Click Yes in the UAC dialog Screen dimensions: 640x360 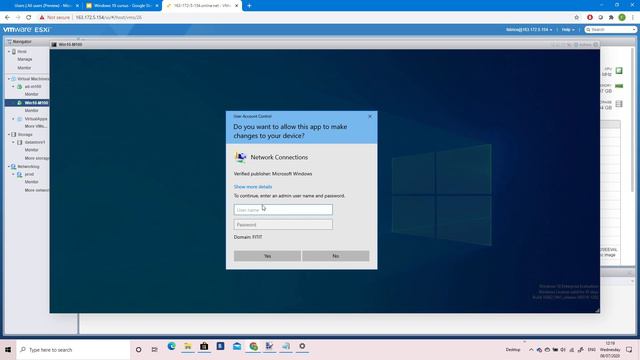[x=267, y=256]
